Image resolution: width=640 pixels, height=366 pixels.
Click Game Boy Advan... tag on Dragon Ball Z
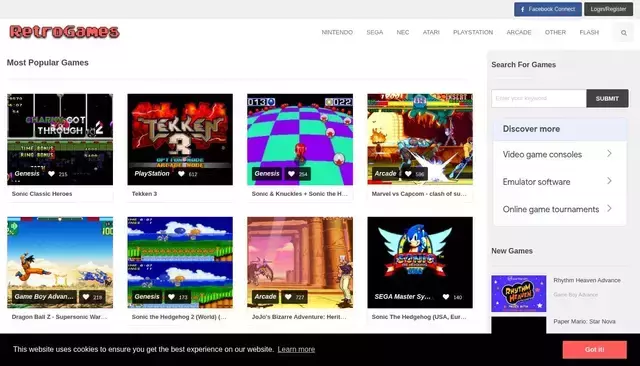[x=44, y=297]
